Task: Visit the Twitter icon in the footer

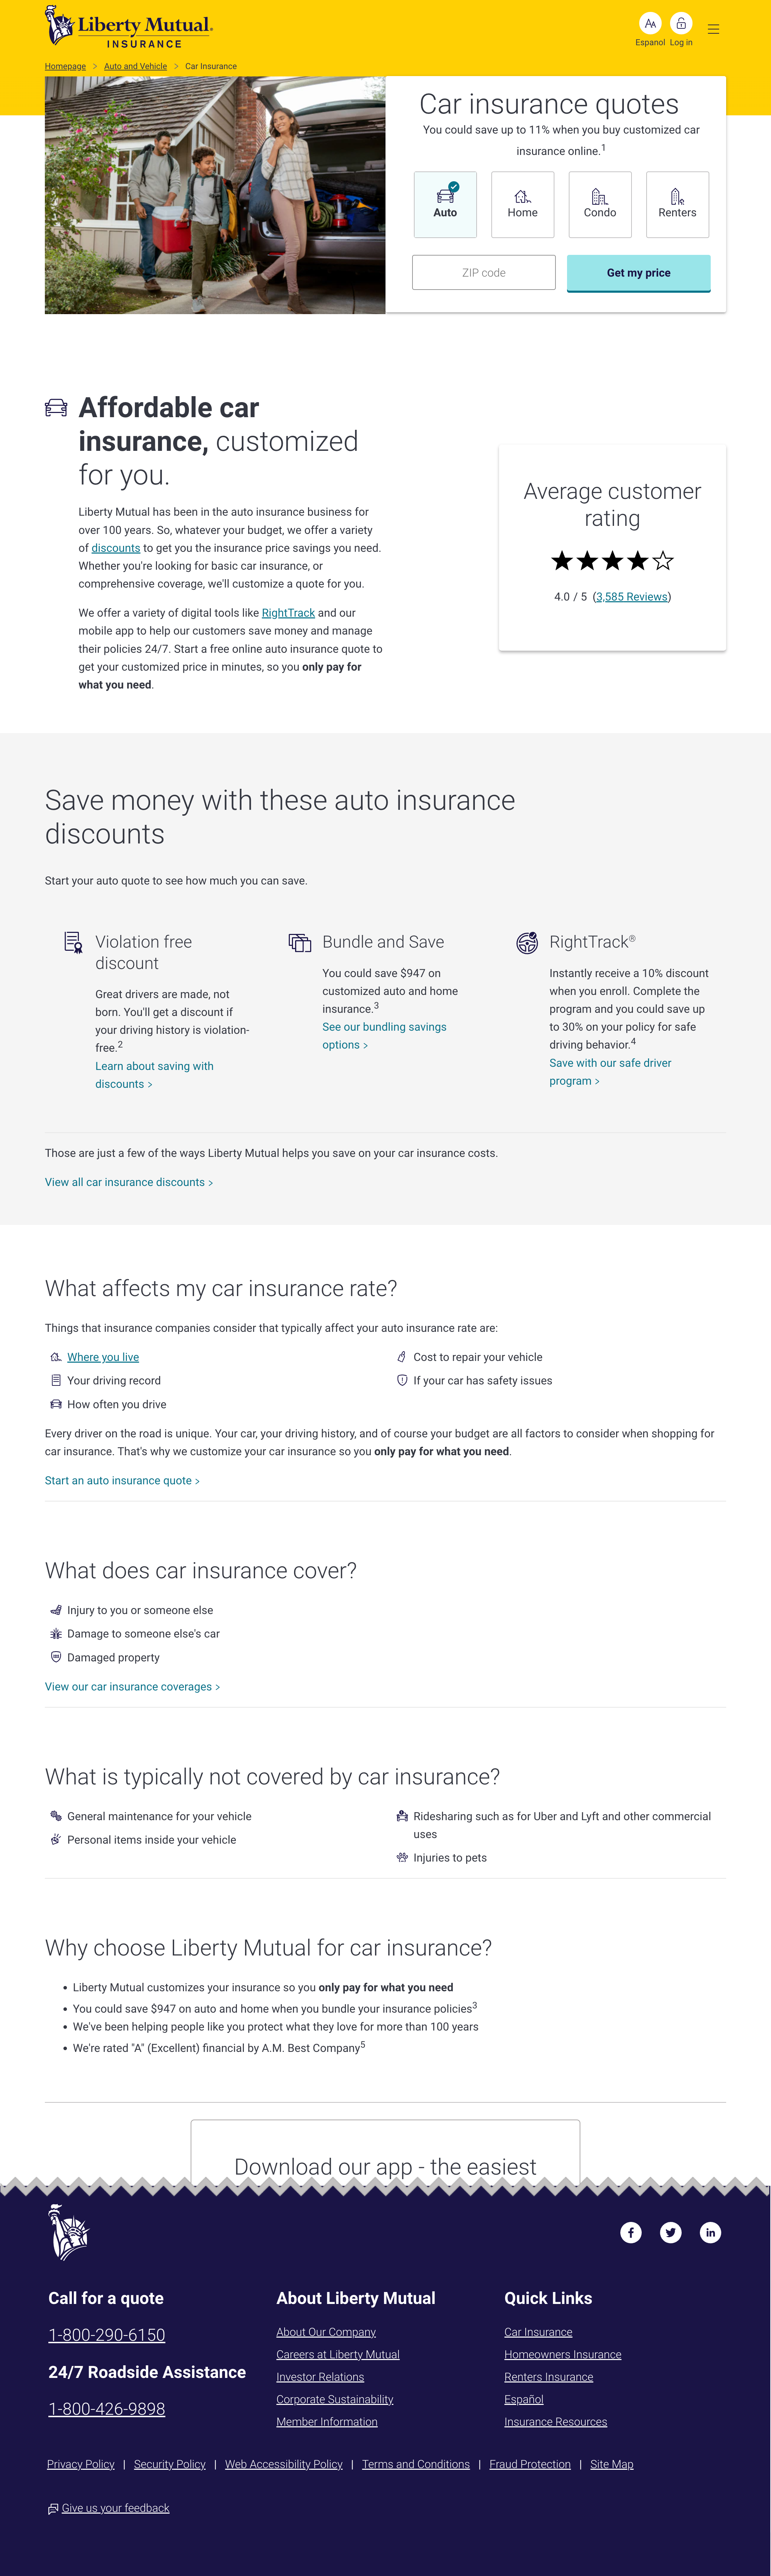Action: tap(671, 2232)
